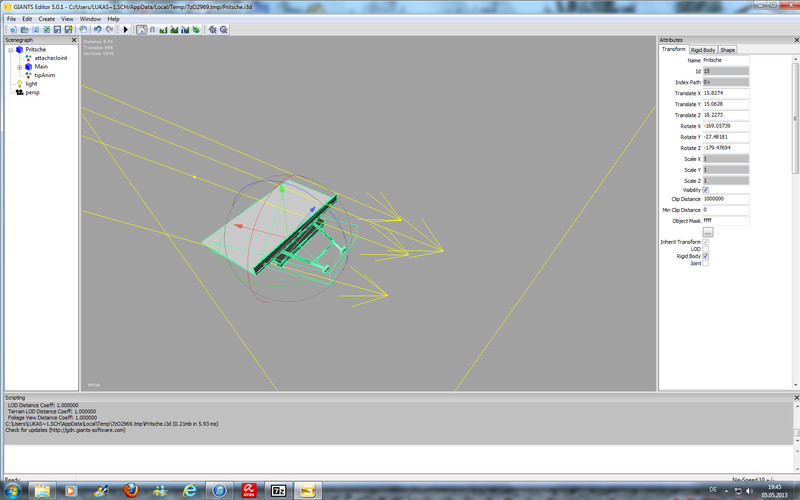The width and height of the screenshot is (800, 500).
Task: Click the Rotate Y value field
Action: coord(726,137)
